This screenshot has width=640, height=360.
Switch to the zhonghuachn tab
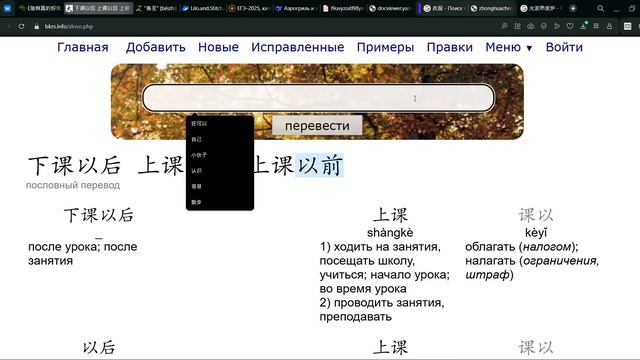pyautogui.click(x=491, y=8)
